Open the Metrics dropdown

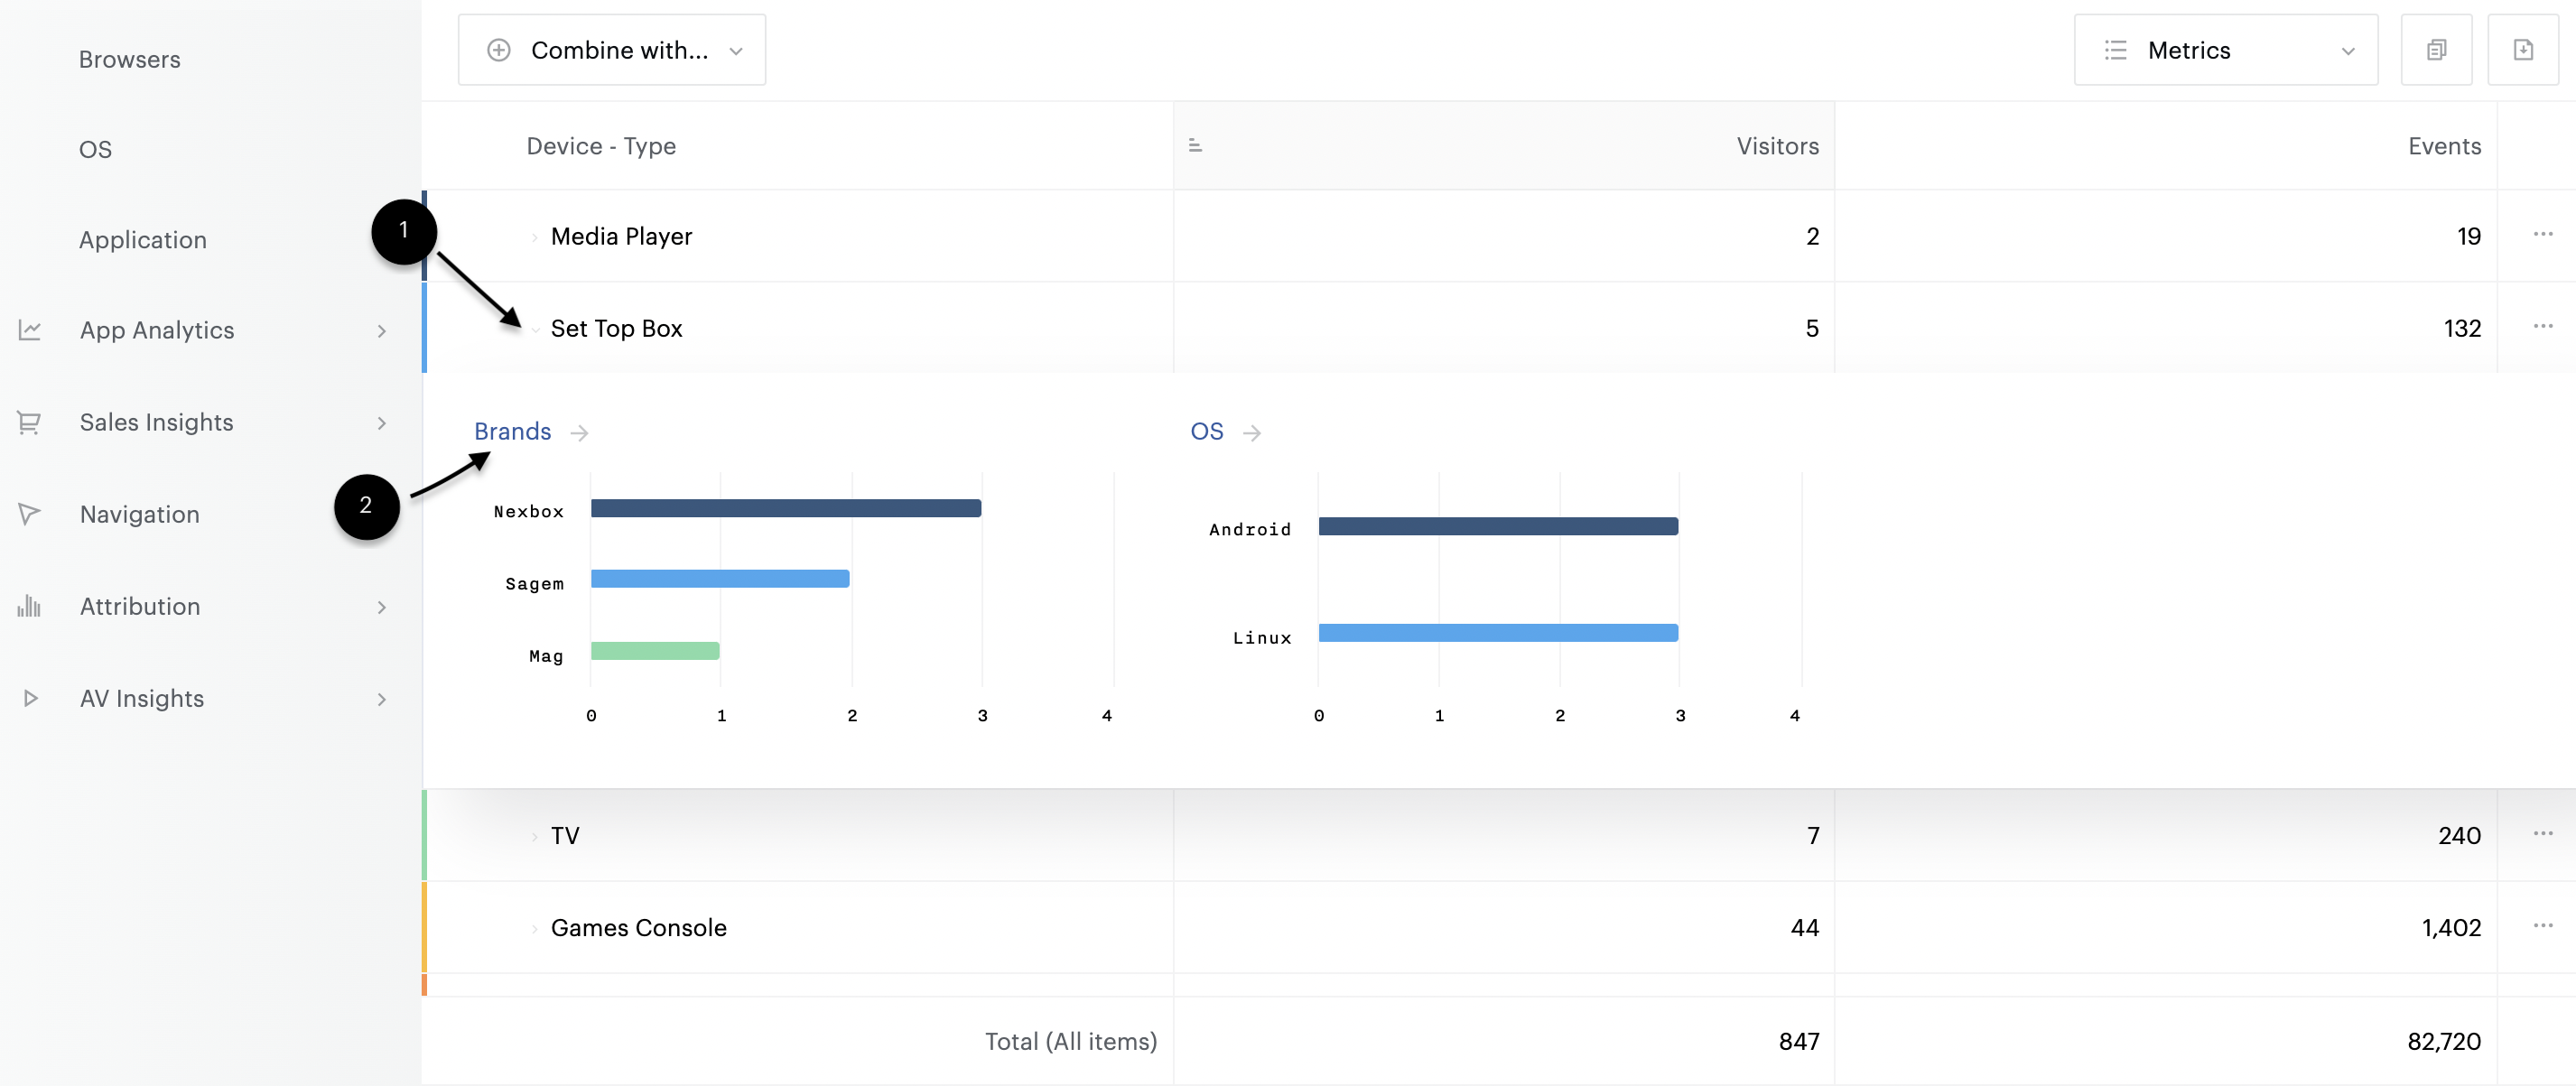[x=2225, y=50]
